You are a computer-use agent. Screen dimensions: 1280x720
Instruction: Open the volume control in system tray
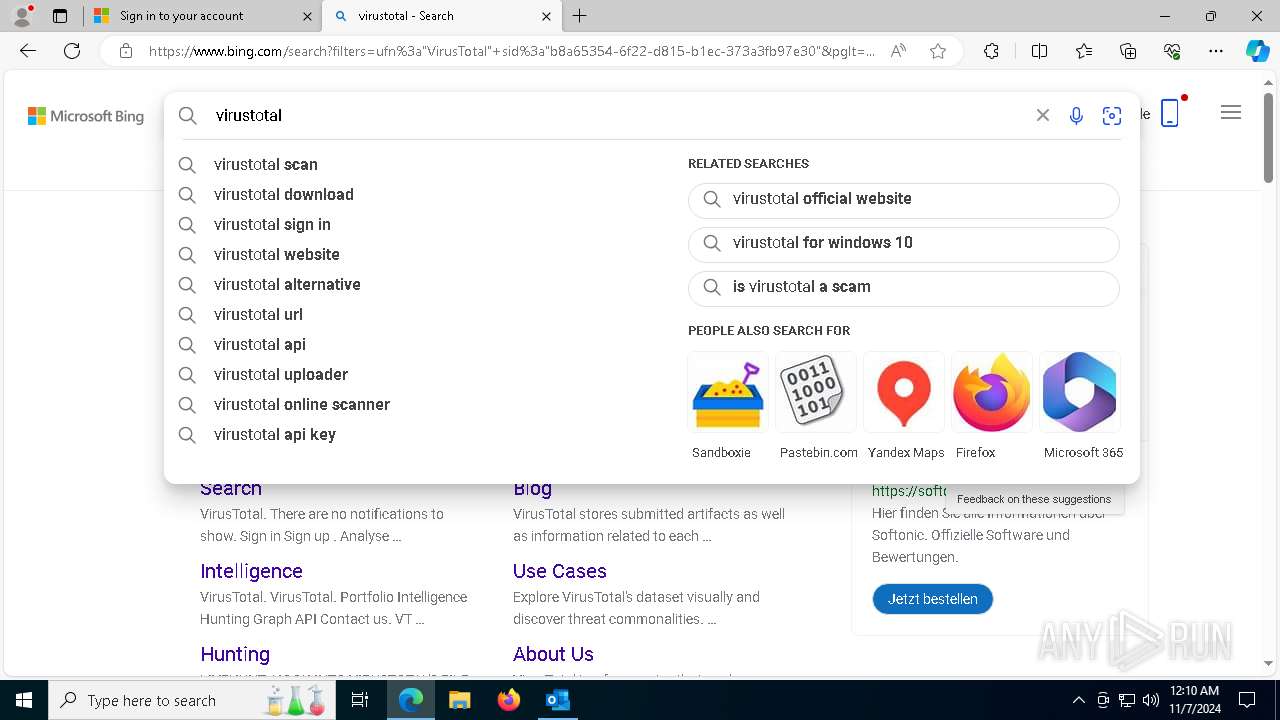pyautogui.click(x=1151, y=700)
